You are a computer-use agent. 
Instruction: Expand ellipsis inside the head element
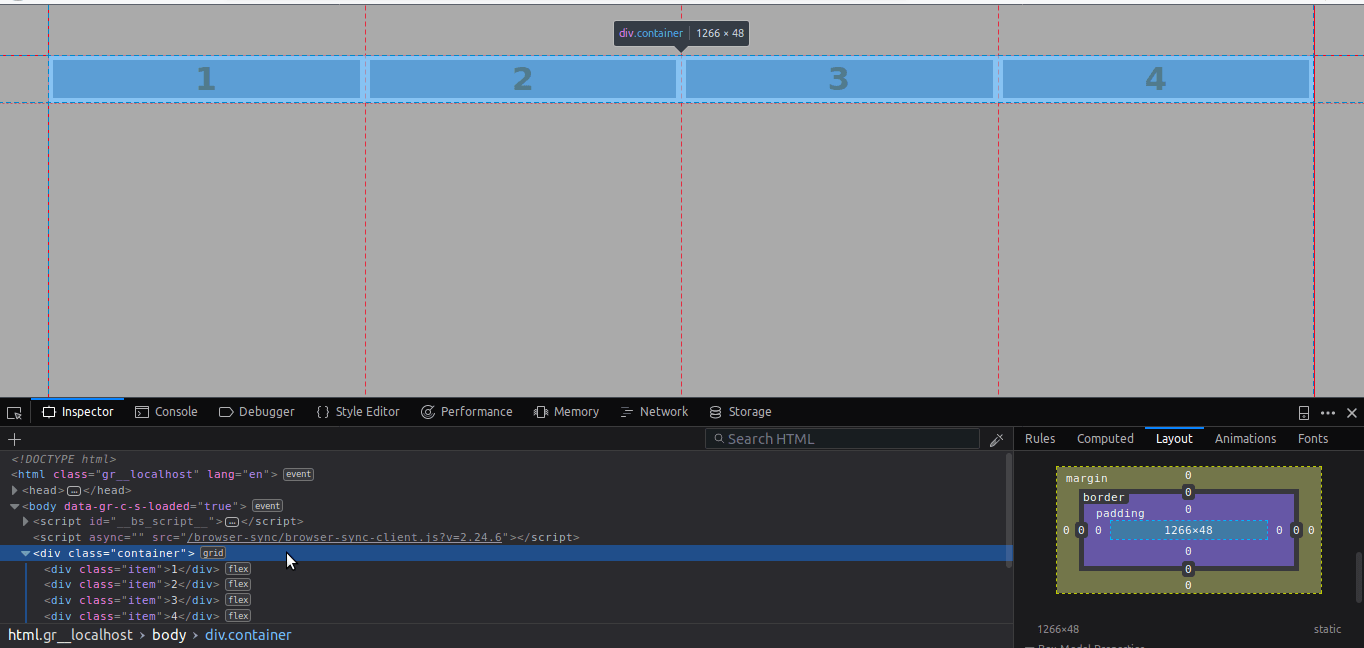coord(74,491)
